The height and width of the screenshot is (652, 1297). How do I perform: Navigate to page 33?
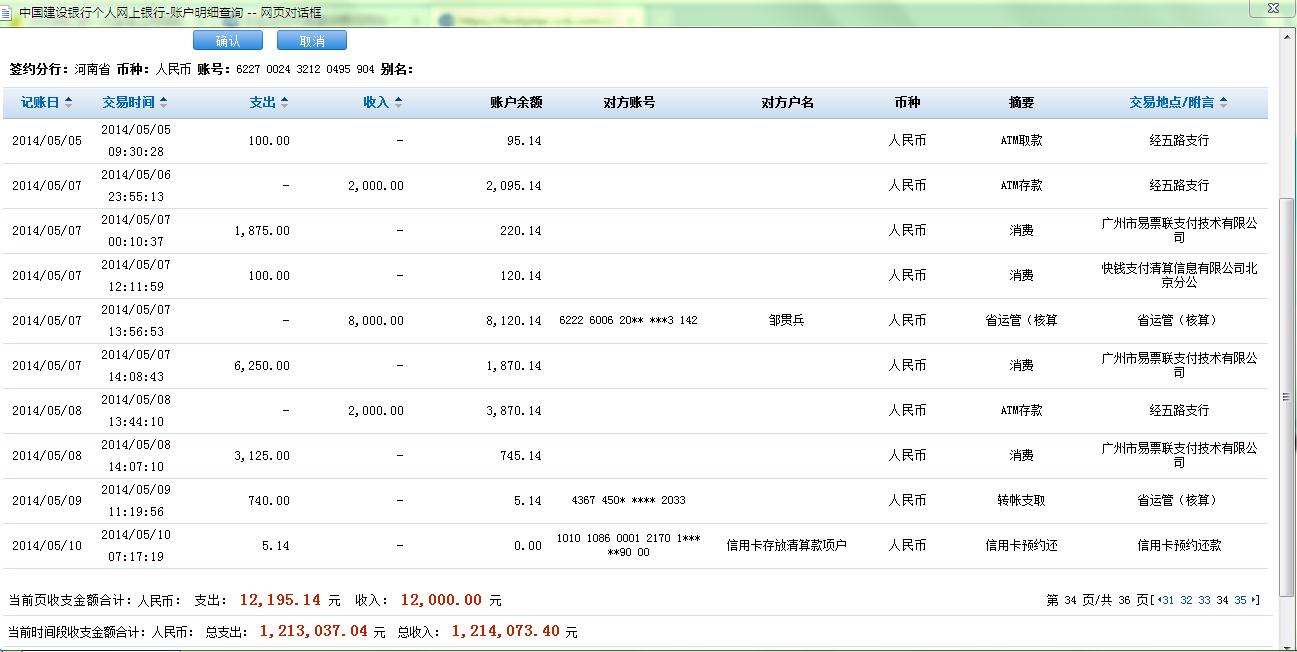[1204, 600]
